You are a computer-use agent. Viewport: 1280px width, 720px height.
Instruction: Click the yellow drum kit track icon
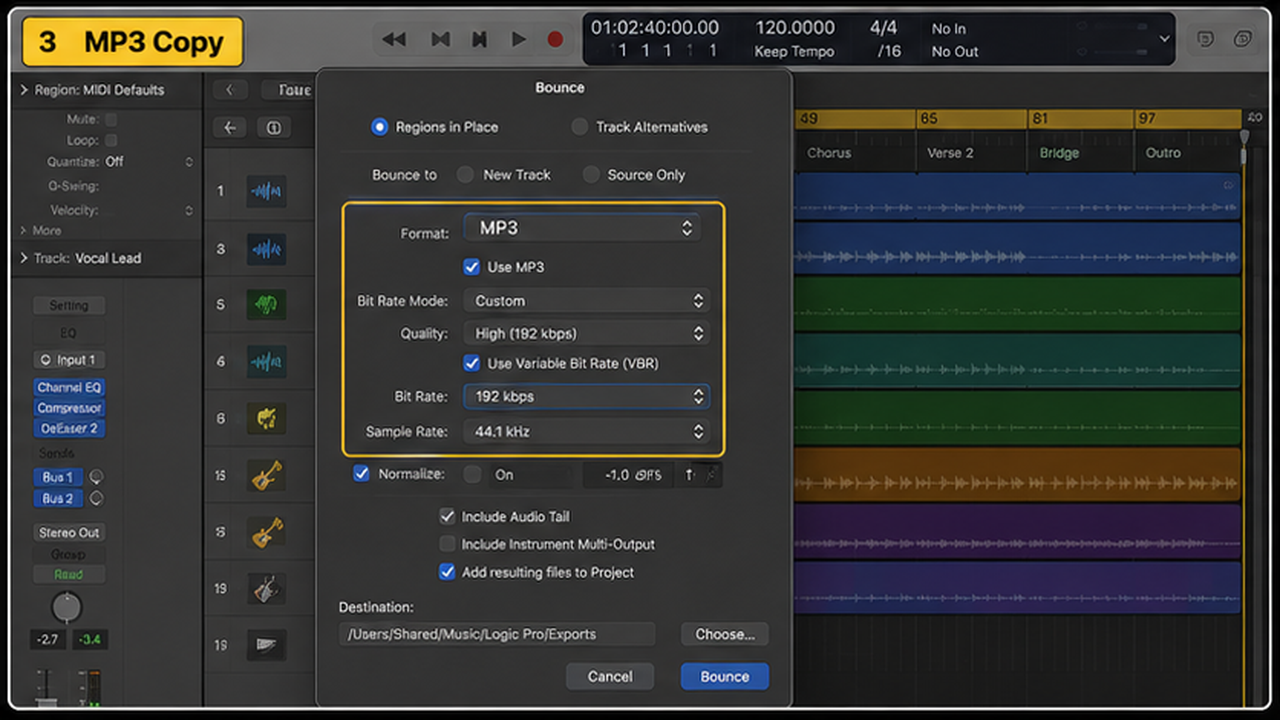[x=266, y=418]
